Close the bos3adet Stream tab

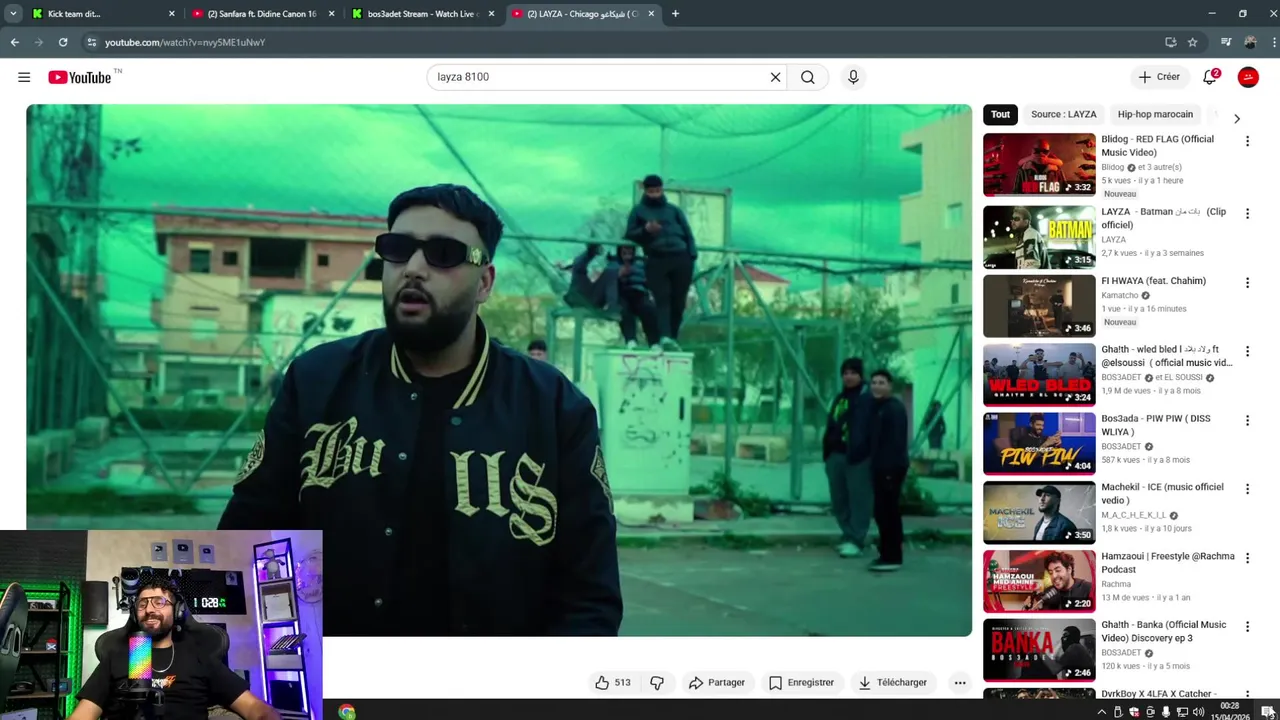point(491,14)
